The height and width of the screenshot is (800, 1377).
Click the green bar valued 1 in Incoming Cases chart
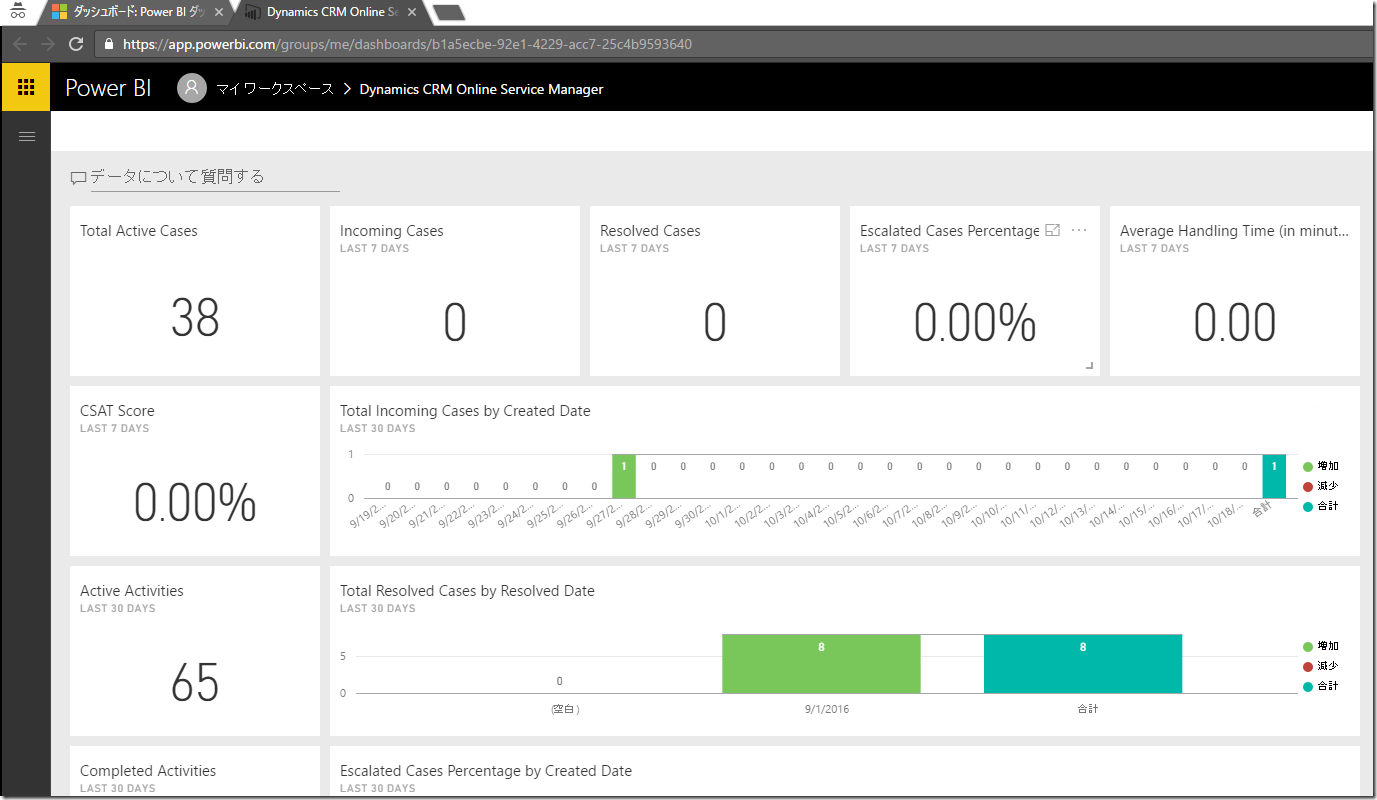pyautogui.click(x=624, y=476)
